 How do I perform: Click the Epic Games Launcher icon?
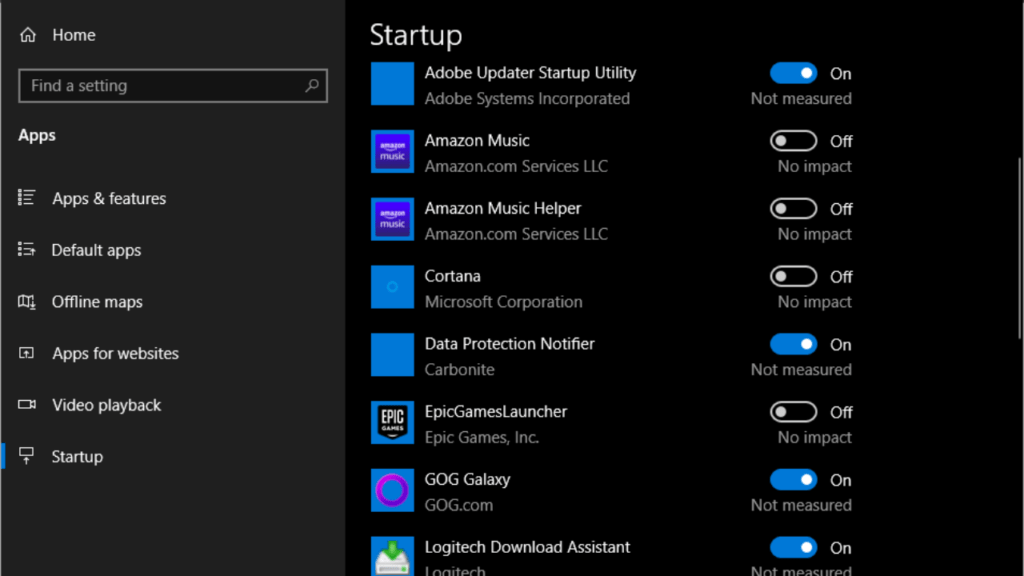392,423
